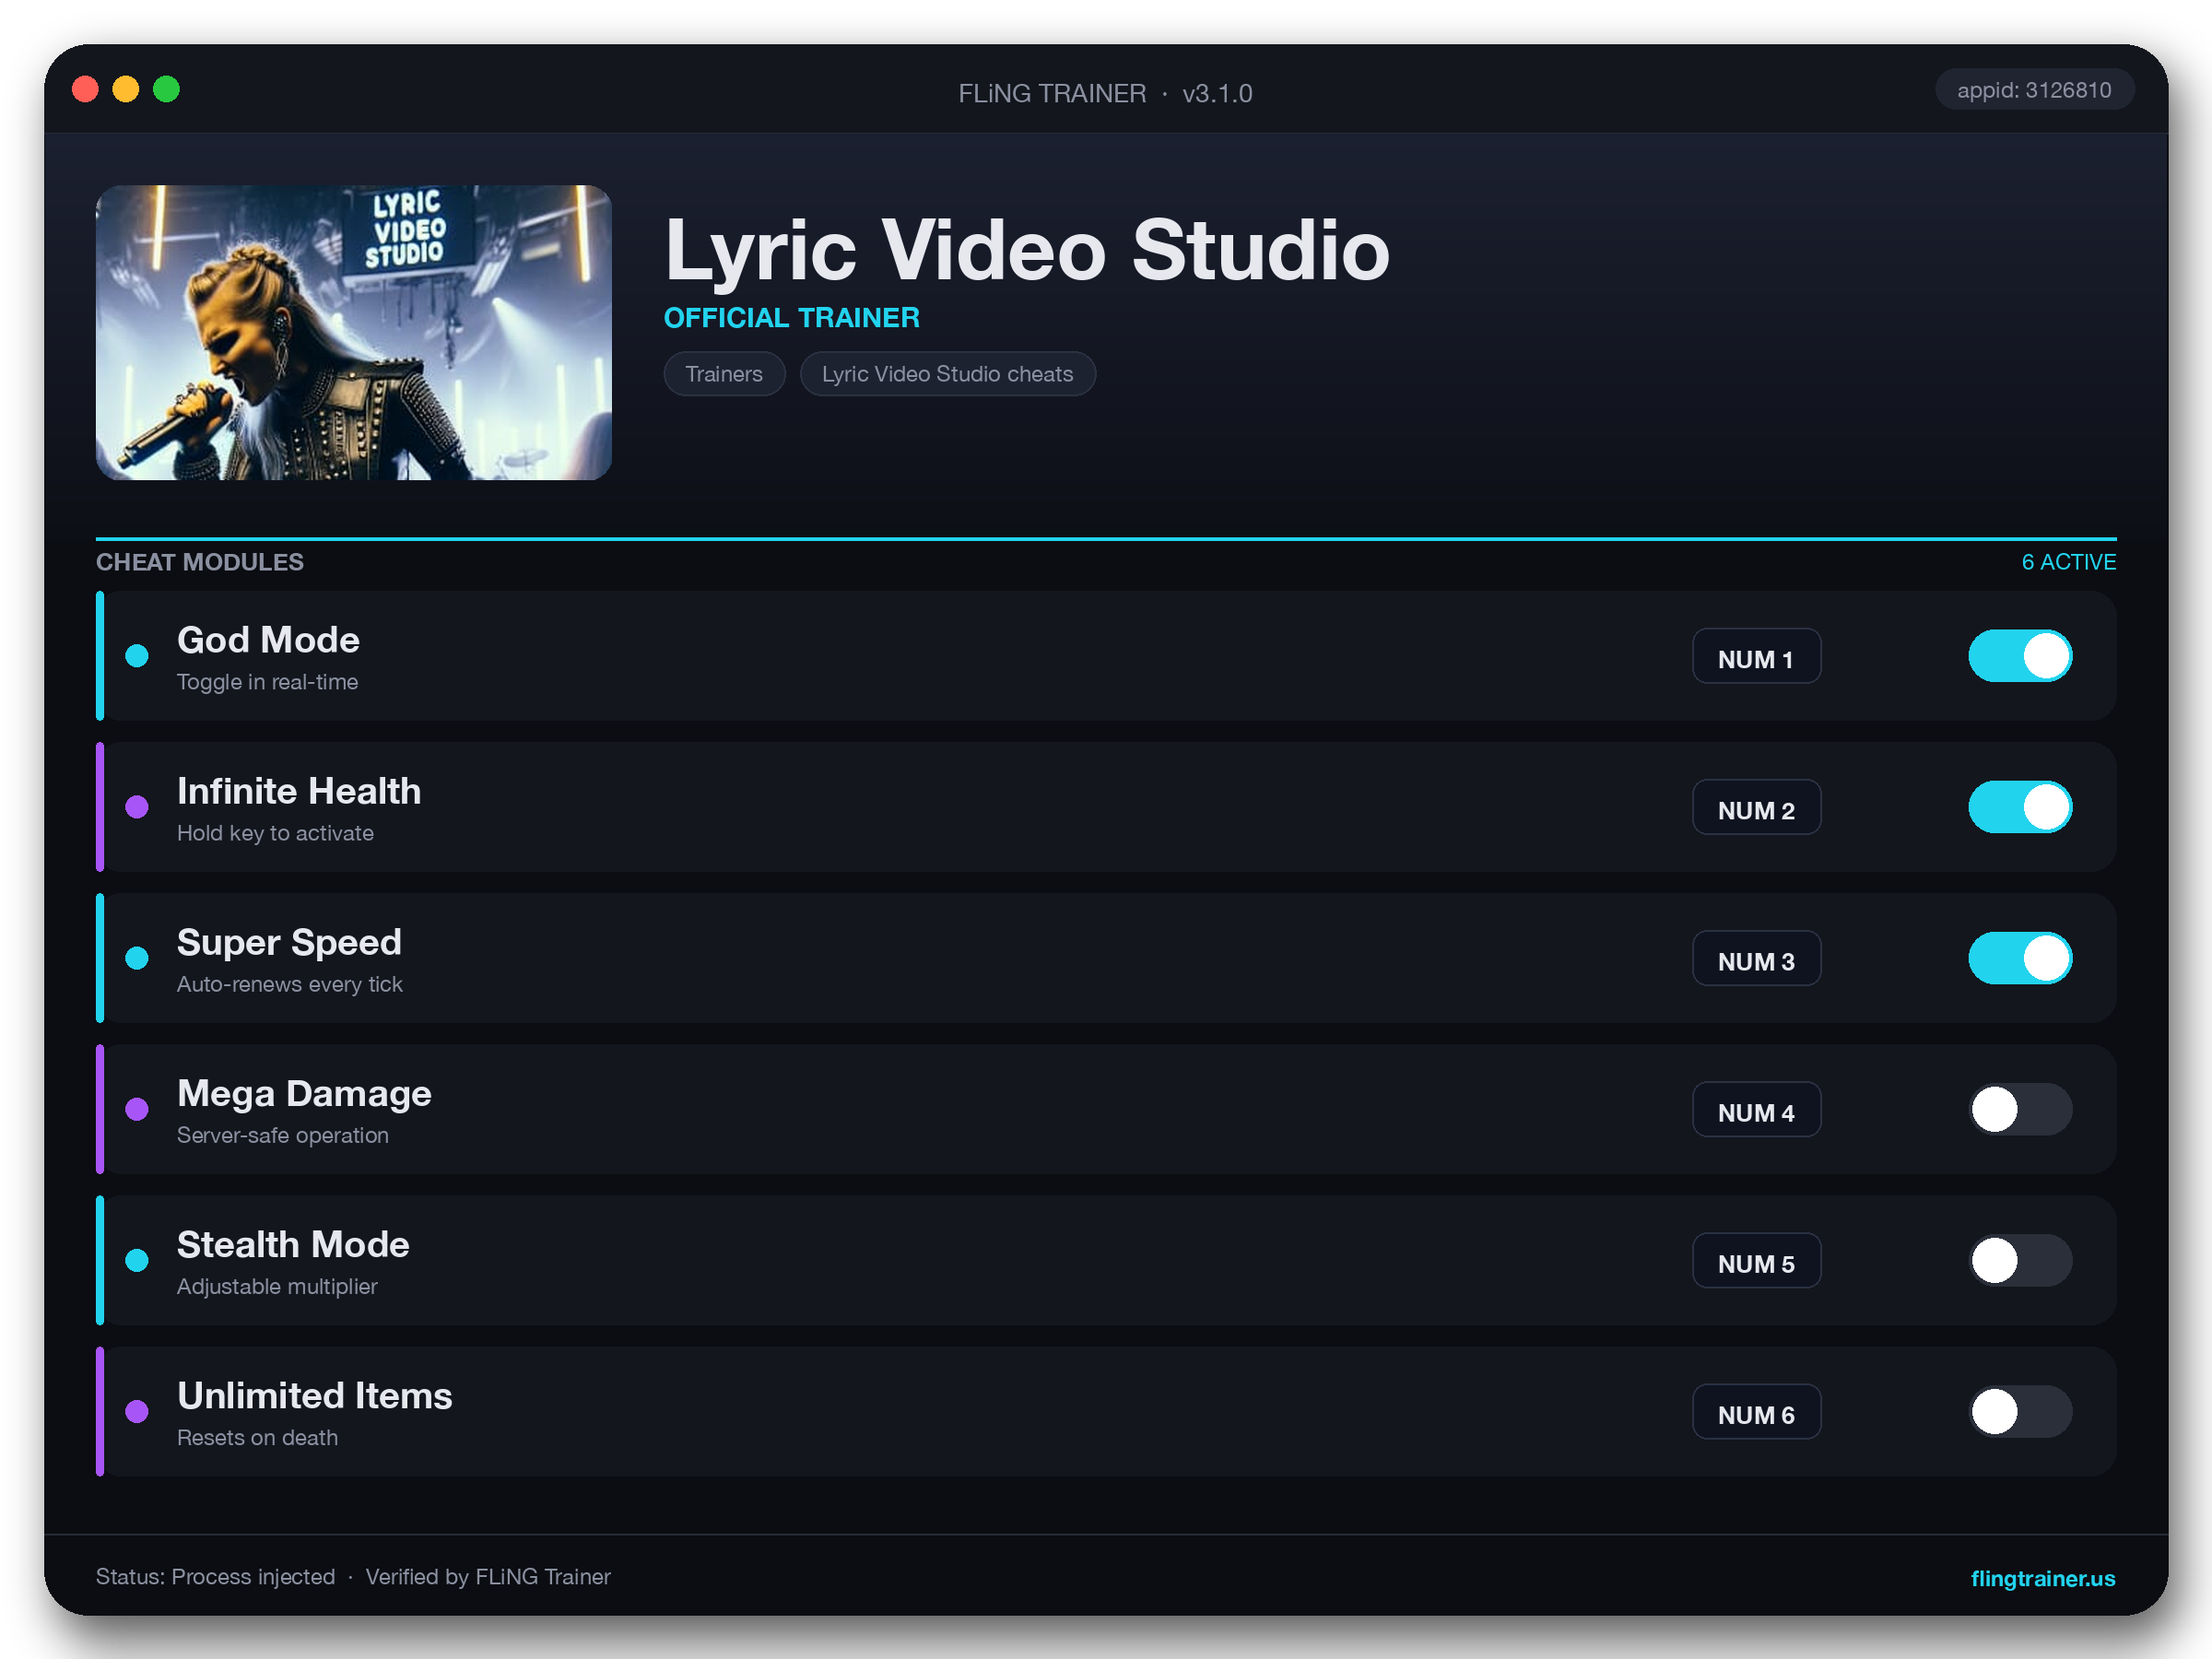Select the NUM 4 hotkey badge
2212x1659 pixels.
pyautogui.click(x=1756, y=1110)
